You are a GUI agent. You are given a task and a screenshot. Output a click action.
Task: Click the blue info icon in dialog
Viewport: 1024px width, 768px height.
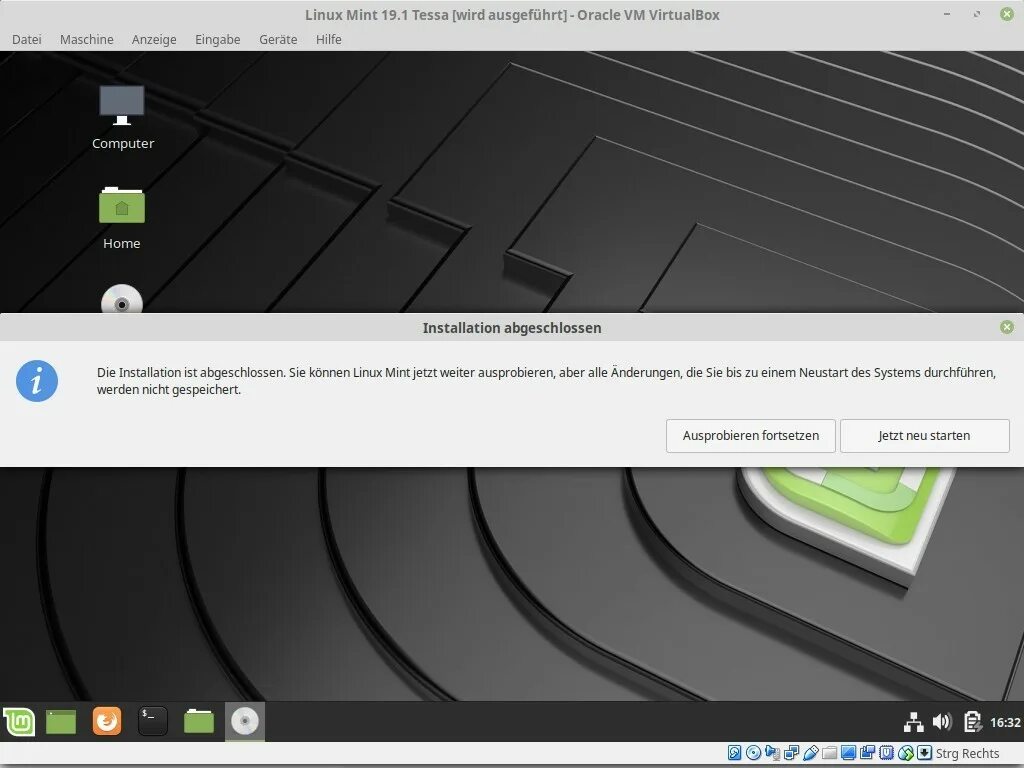click(x=37, y=381)
